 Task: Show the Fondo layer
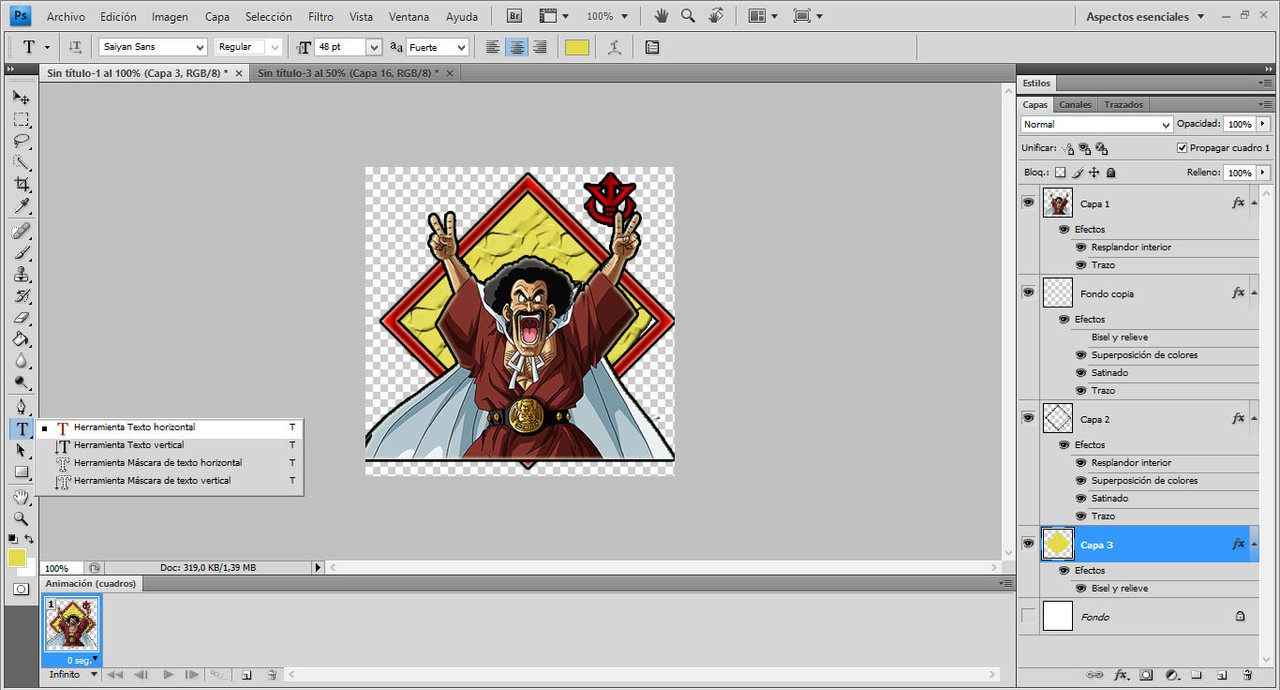click(1028, 616)
